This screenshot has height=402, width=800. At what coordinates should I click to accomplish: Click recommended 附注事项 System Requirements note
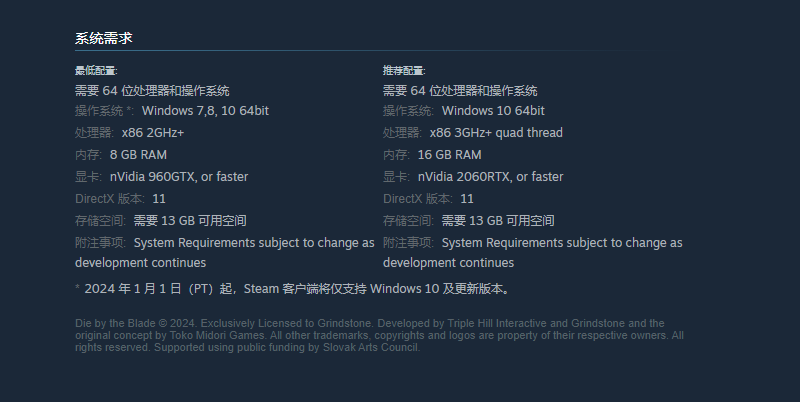pos(533,253)
